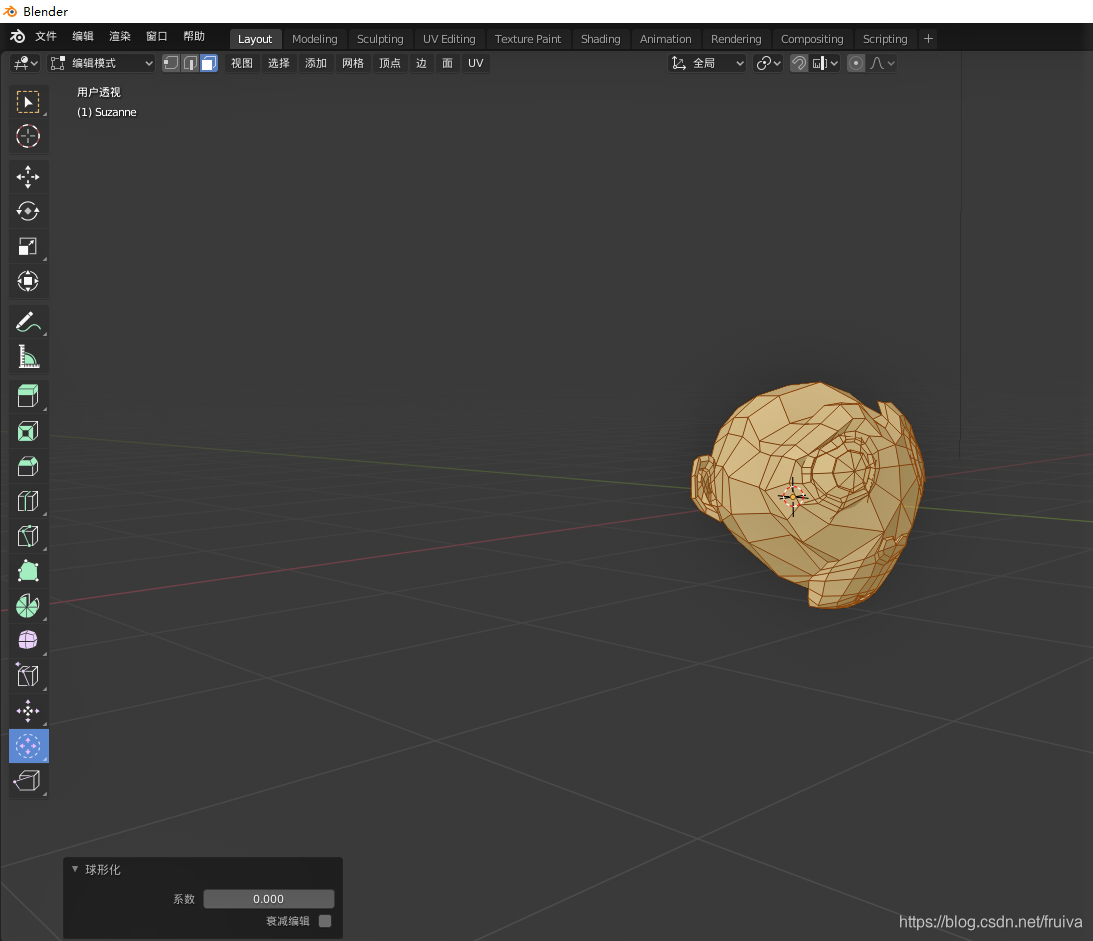Image resolution: width=1093 pixels, height=941 pixels.
Task: Enable the 衰减编辑 checkbox
Action: coord(325,921)
